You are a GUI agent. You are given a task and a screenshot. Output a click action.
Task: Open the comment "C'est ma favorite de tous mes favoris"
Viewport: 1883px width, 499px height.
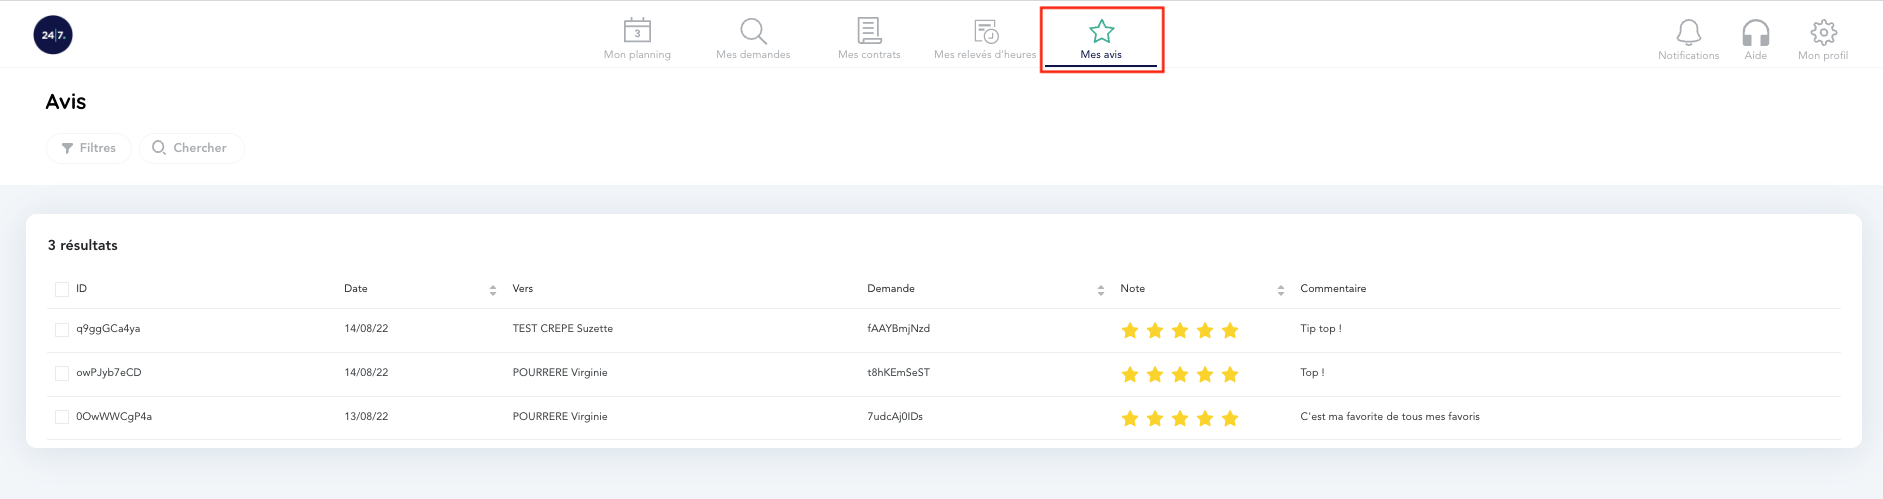pyautogui.click(x=1389, y=417)
